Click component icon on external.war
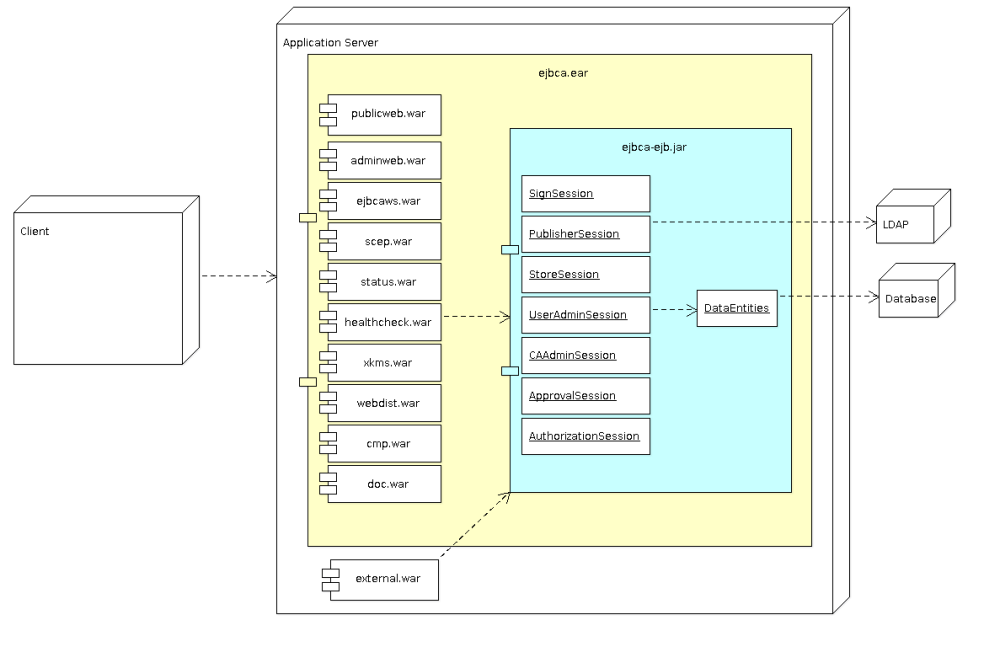The image size is (1000, 647). [x=330, y=580]
